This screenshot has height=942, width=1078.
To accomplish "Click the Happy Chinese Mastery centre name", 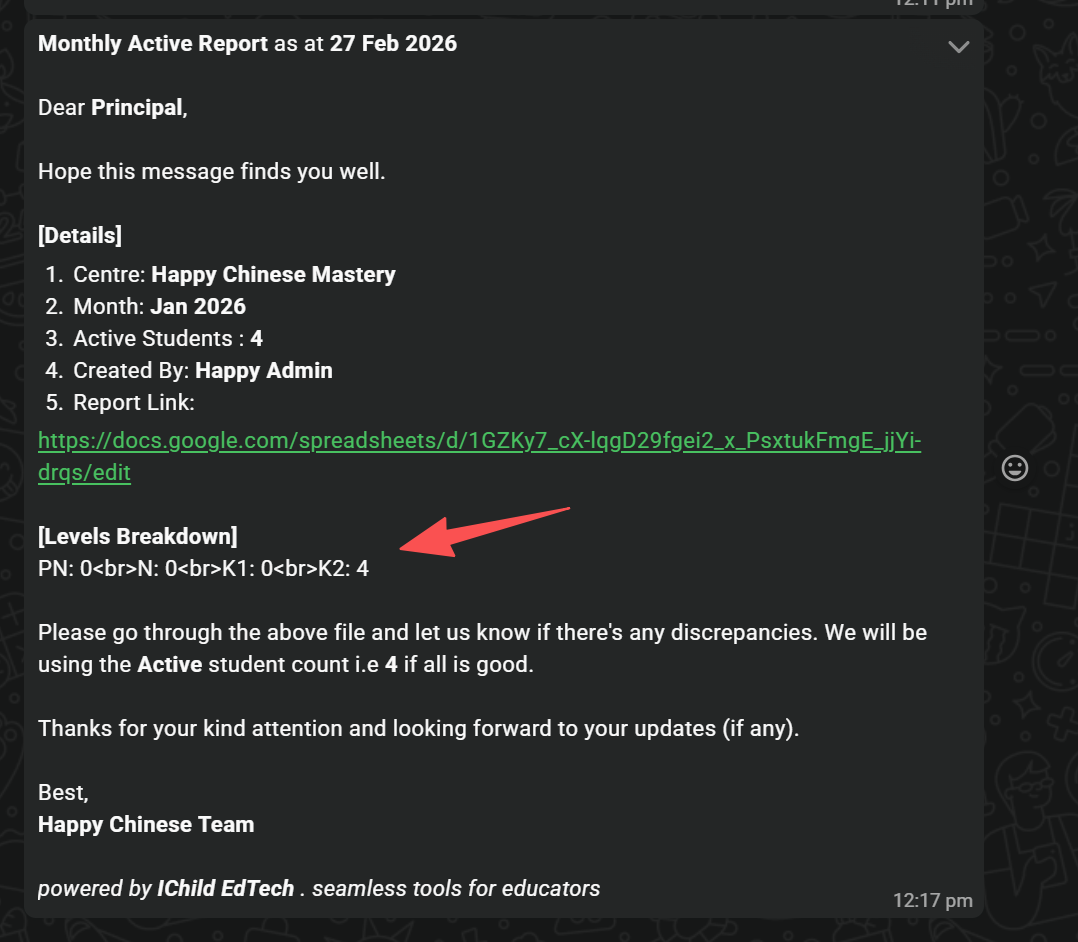I will point(273,274).
